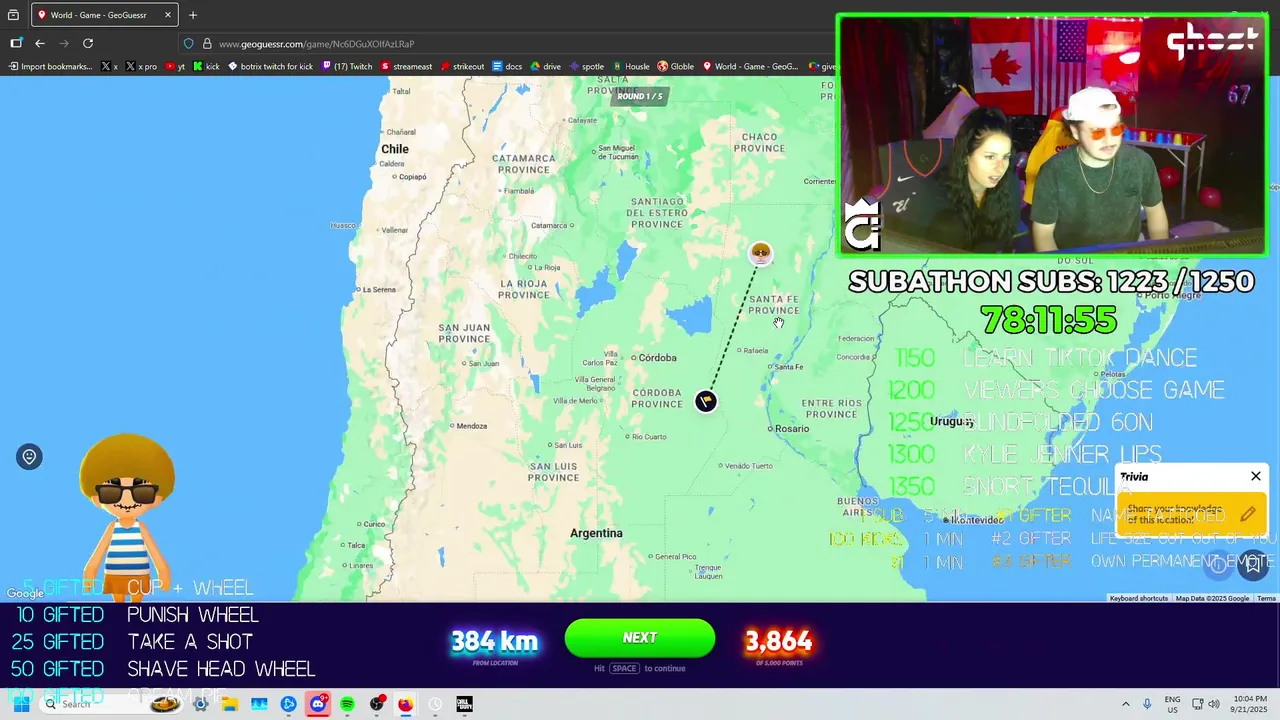Open Call of Duty taskbar icon
The image size is (1280, 720).
(464, 704)
